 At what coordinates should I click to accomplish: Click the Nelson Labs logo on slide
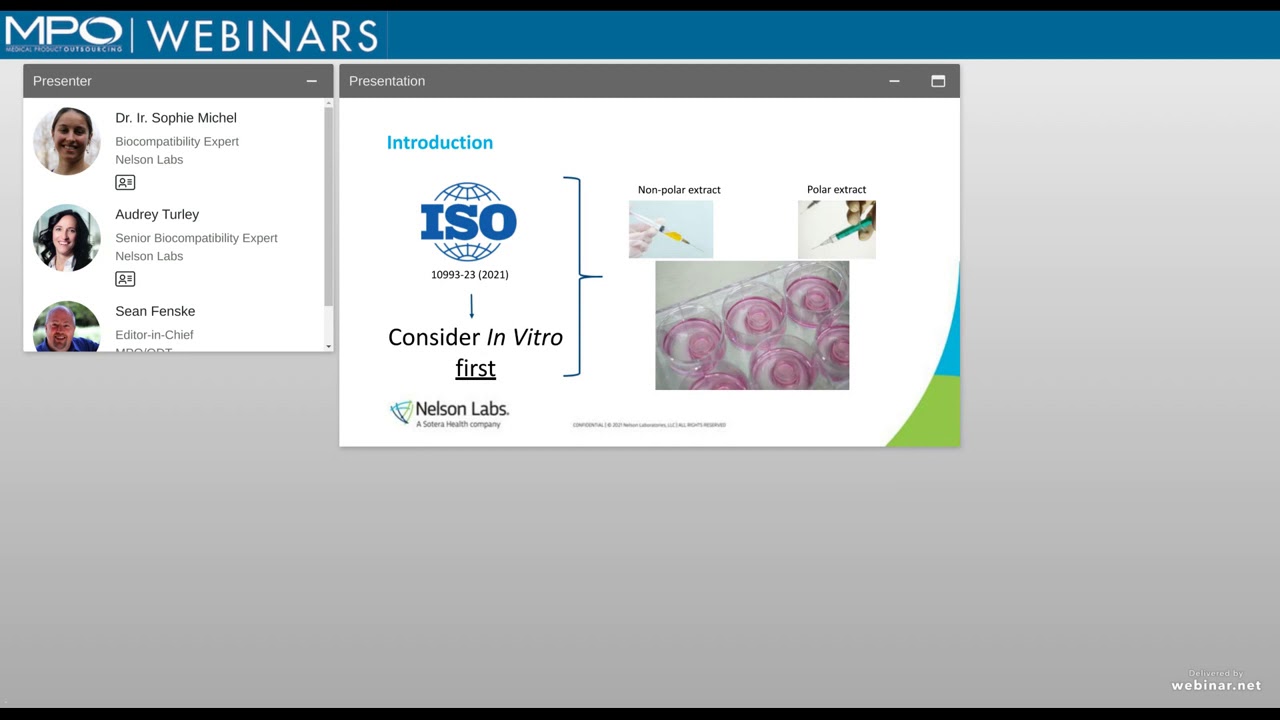tap(449, 413)
